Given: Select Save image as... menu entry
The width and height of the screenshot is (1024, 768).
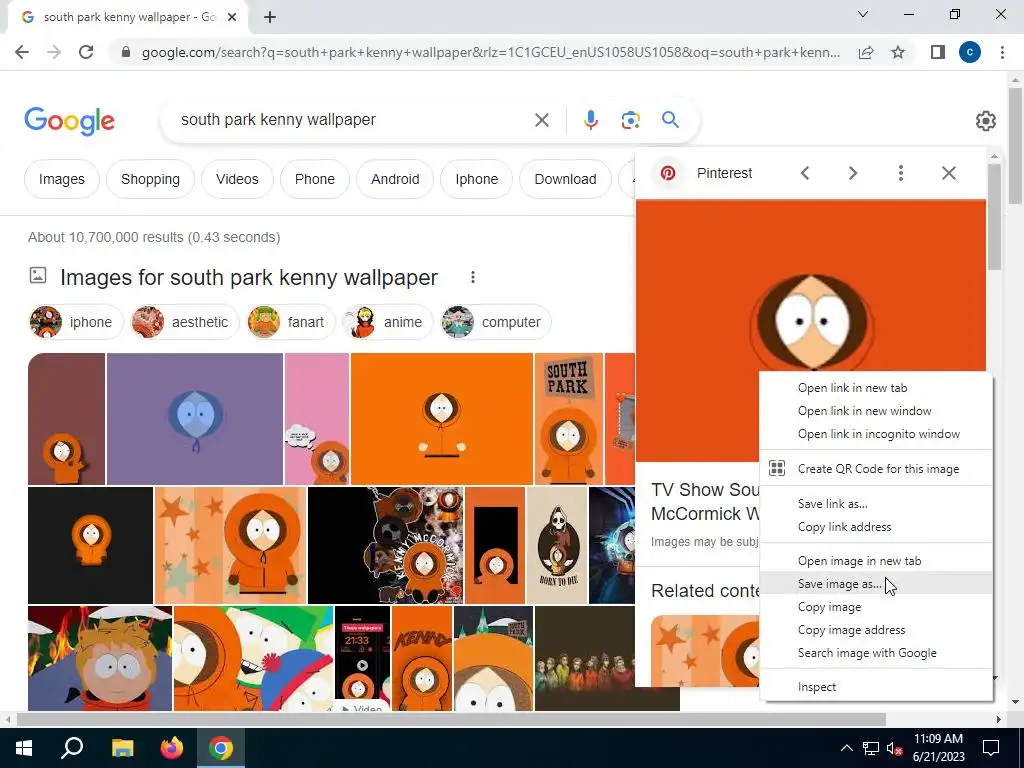Looking at the screenshot, I should [876, 584].
